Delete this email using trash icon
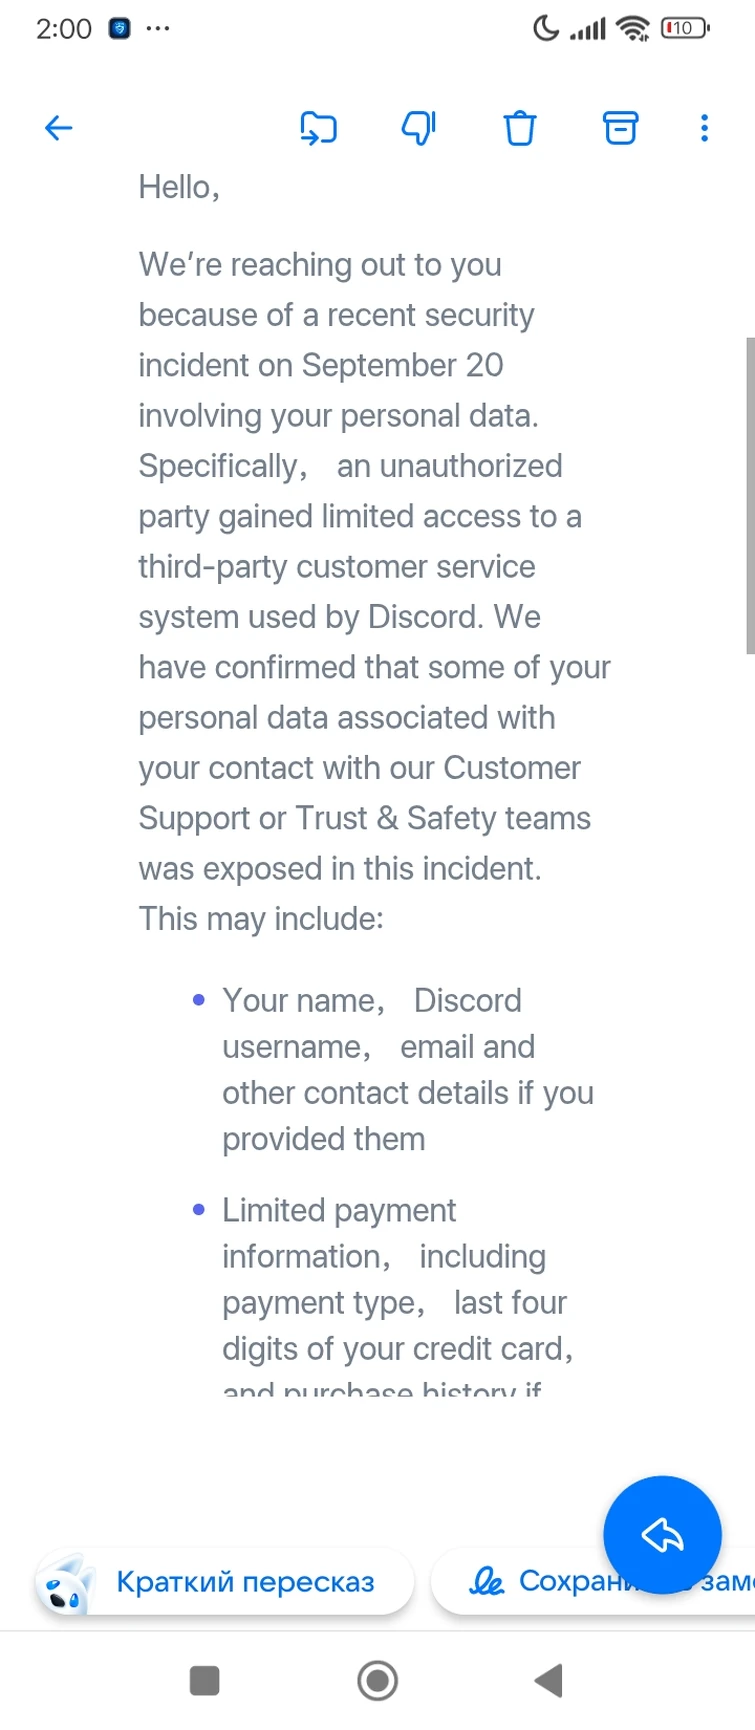 click(x=519, y=128)
